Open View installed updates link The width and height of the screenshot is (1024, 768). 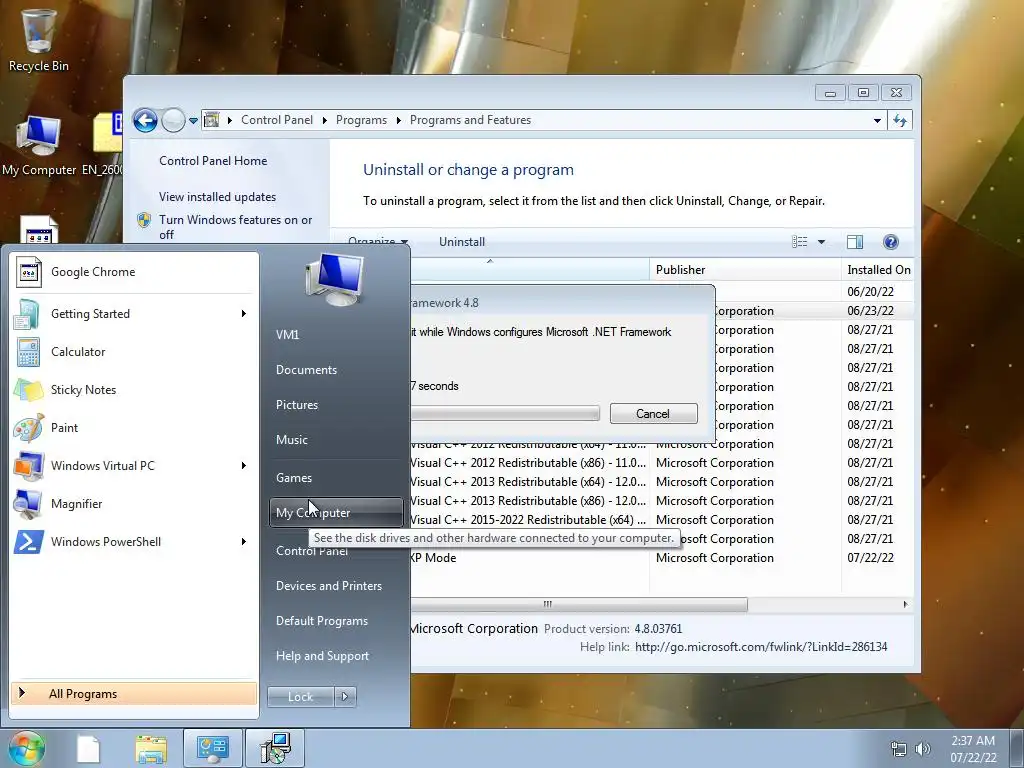217,197
